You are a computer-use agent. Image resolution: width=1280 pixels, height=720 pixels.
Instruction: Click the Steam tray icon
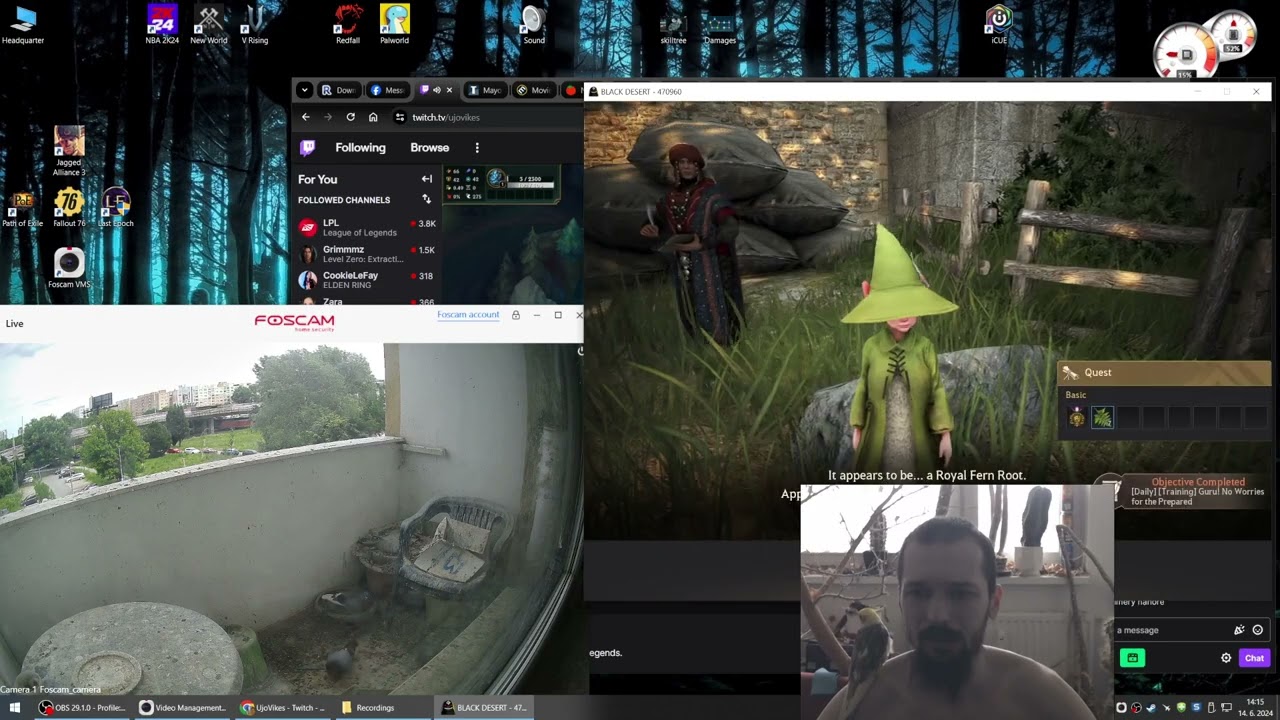coord(1151,708)
